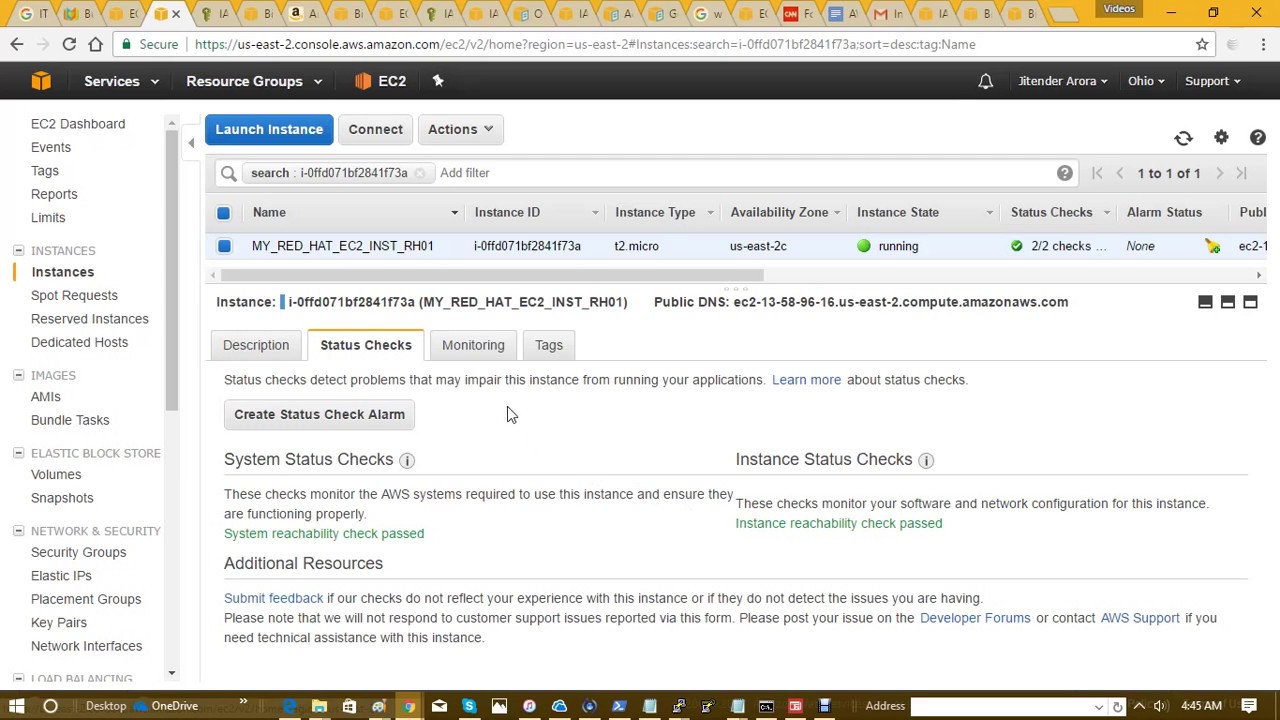Minimize the details pane layout icon

click(x=1205, y=302)
